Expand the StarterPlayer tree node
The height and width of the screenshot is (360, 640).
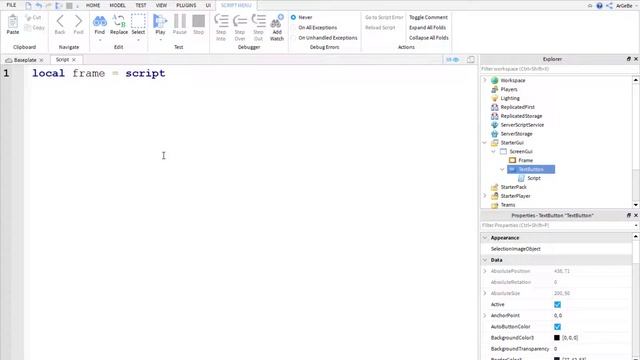pos(485,196)
